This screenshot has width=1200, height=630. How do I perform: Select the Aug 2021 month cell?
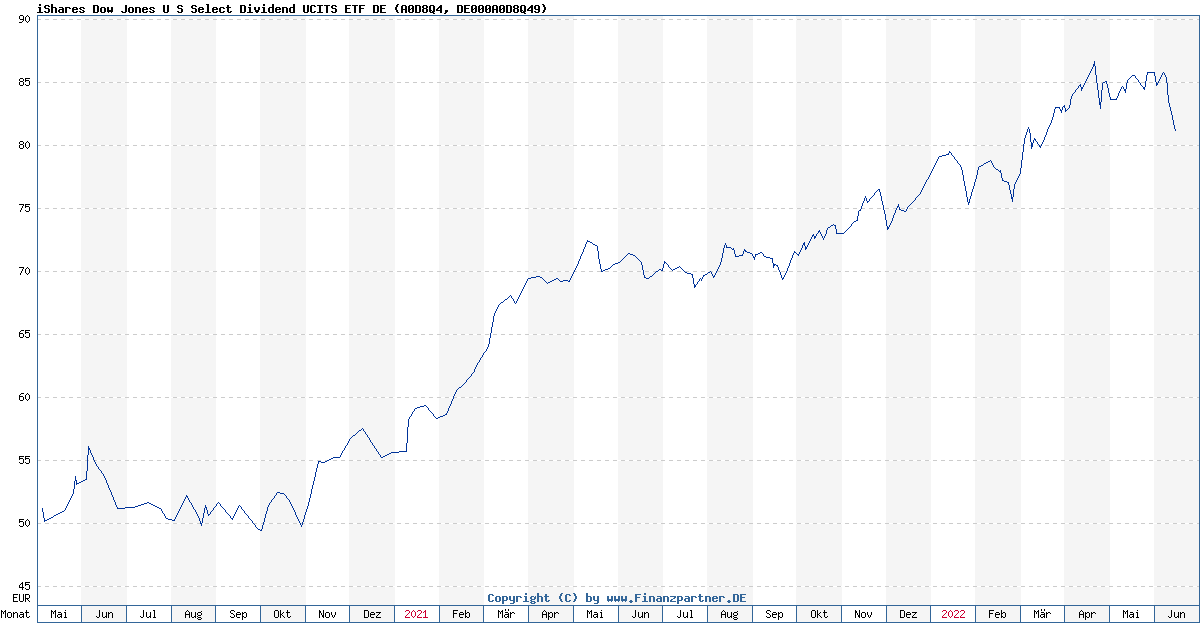click(x=728, y=614)
